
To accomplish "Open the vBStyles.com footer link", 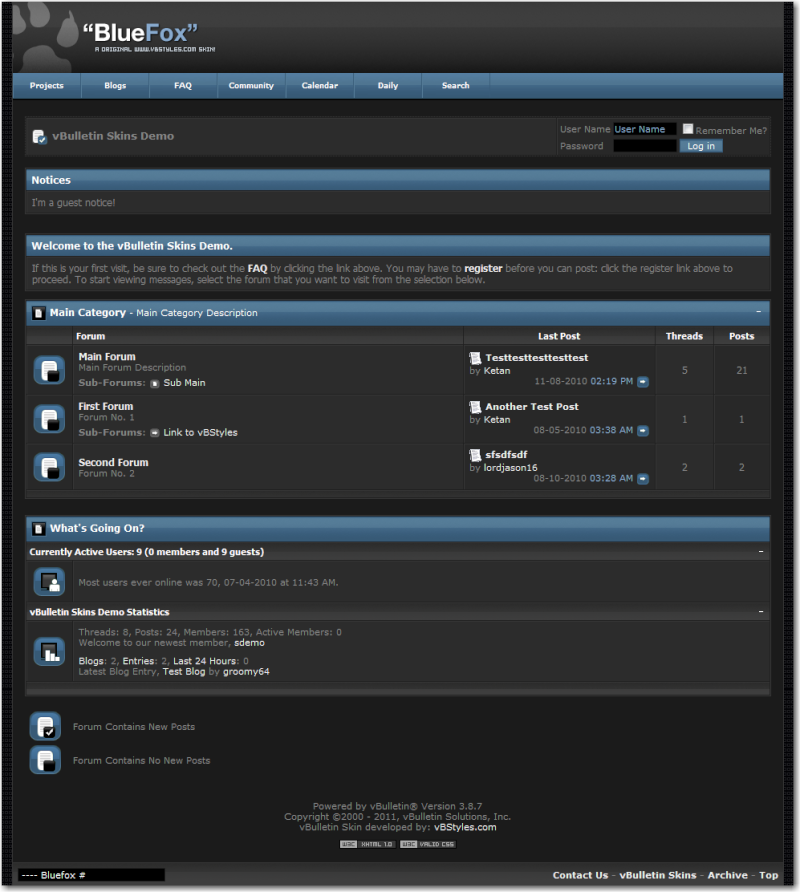I will [x=465, y=827].
